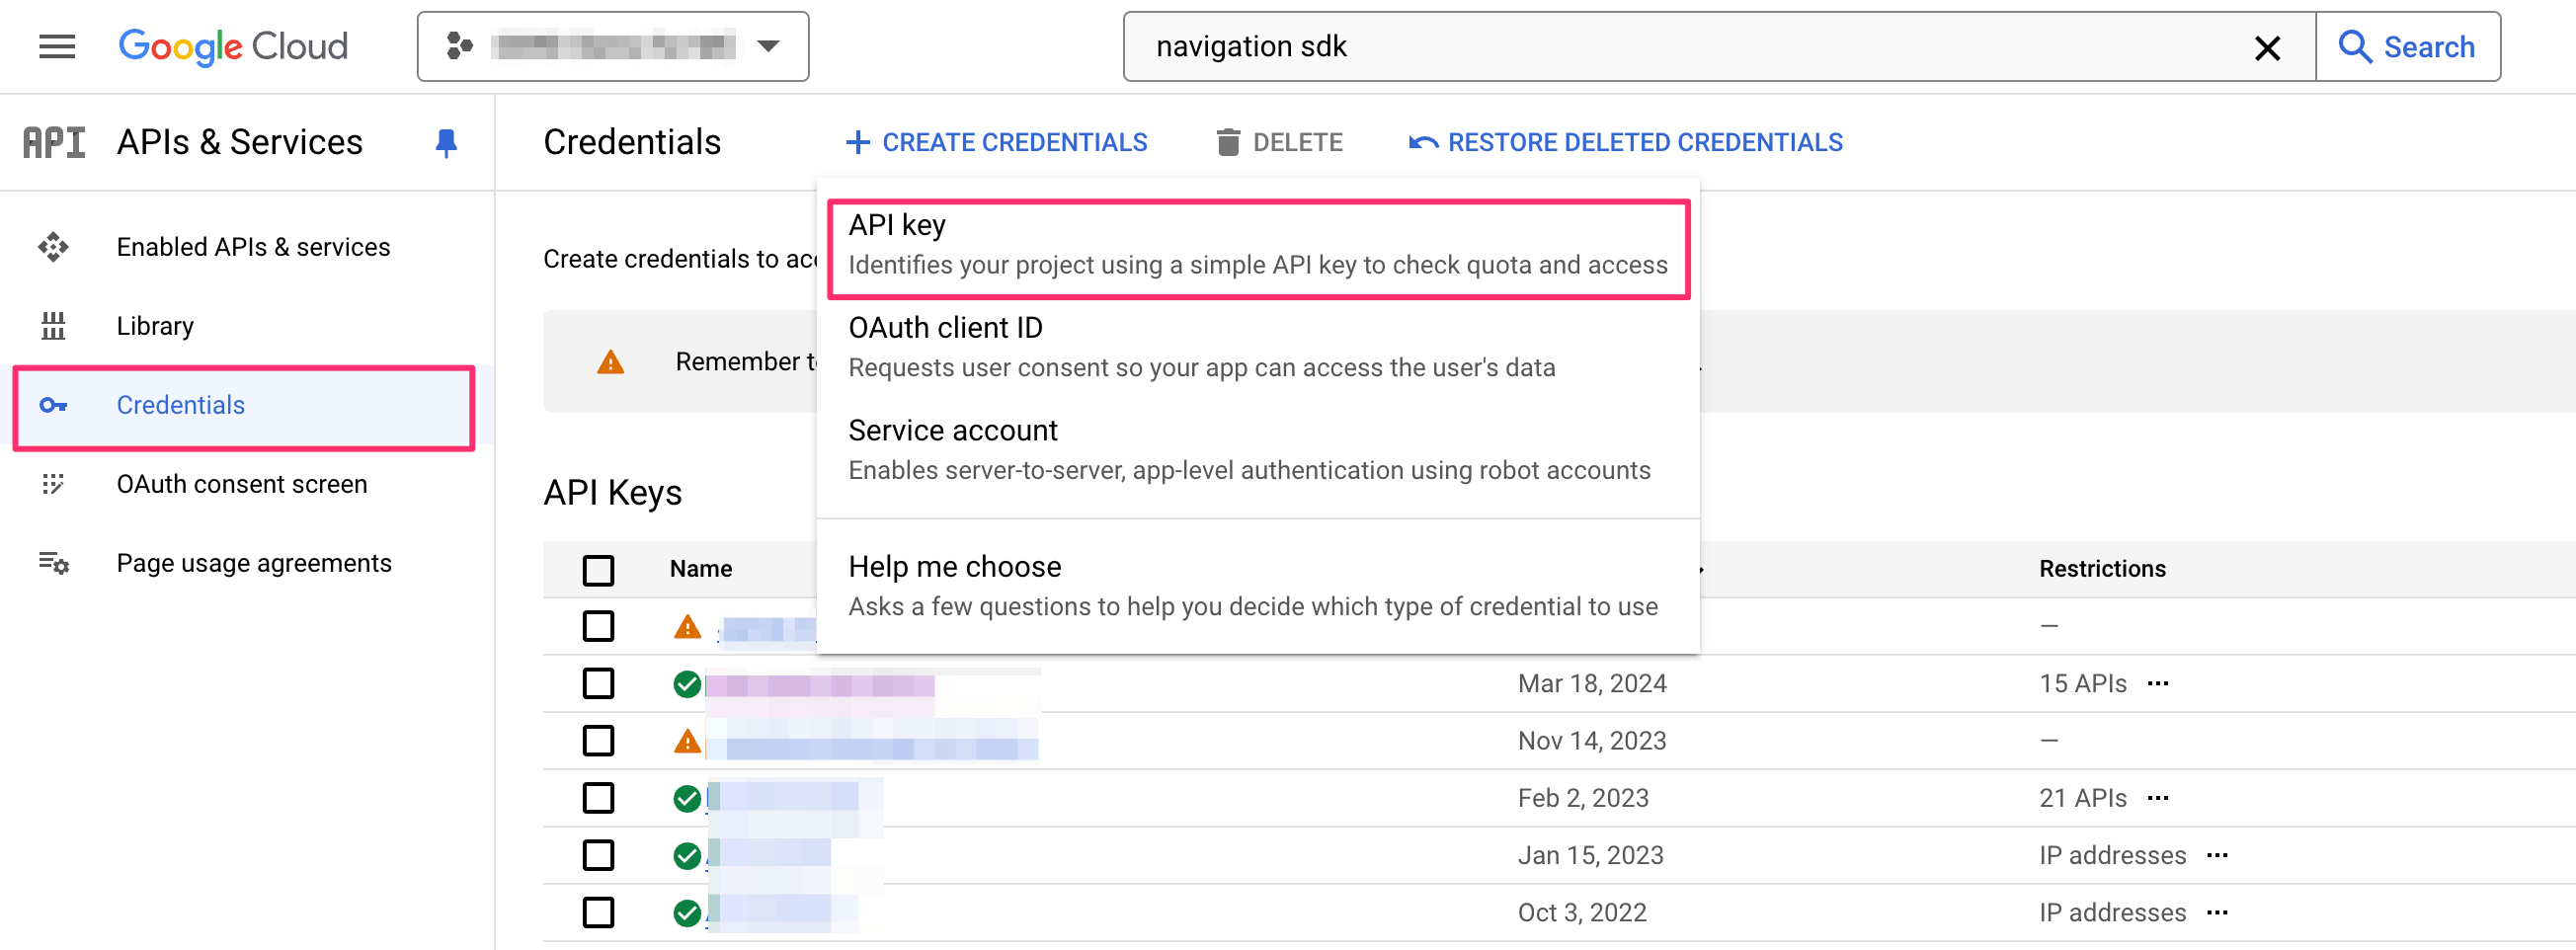The image size is (2576, 950).
Task: Click the key icon next to Credentials
Action: (x=53, y=405)
